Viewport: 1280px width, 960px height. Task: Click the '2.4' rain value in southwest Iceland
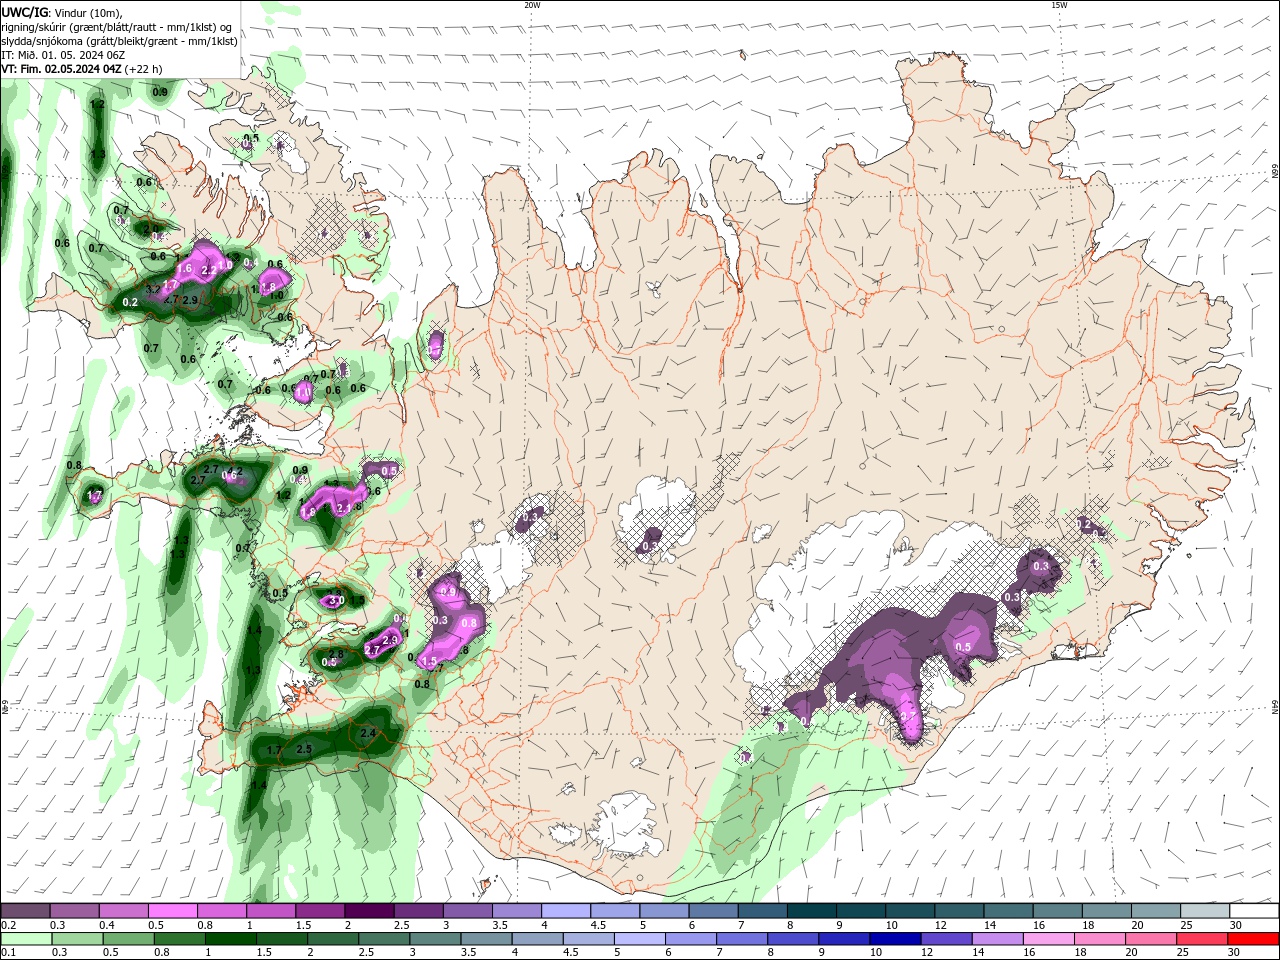[x=367, y=734]
